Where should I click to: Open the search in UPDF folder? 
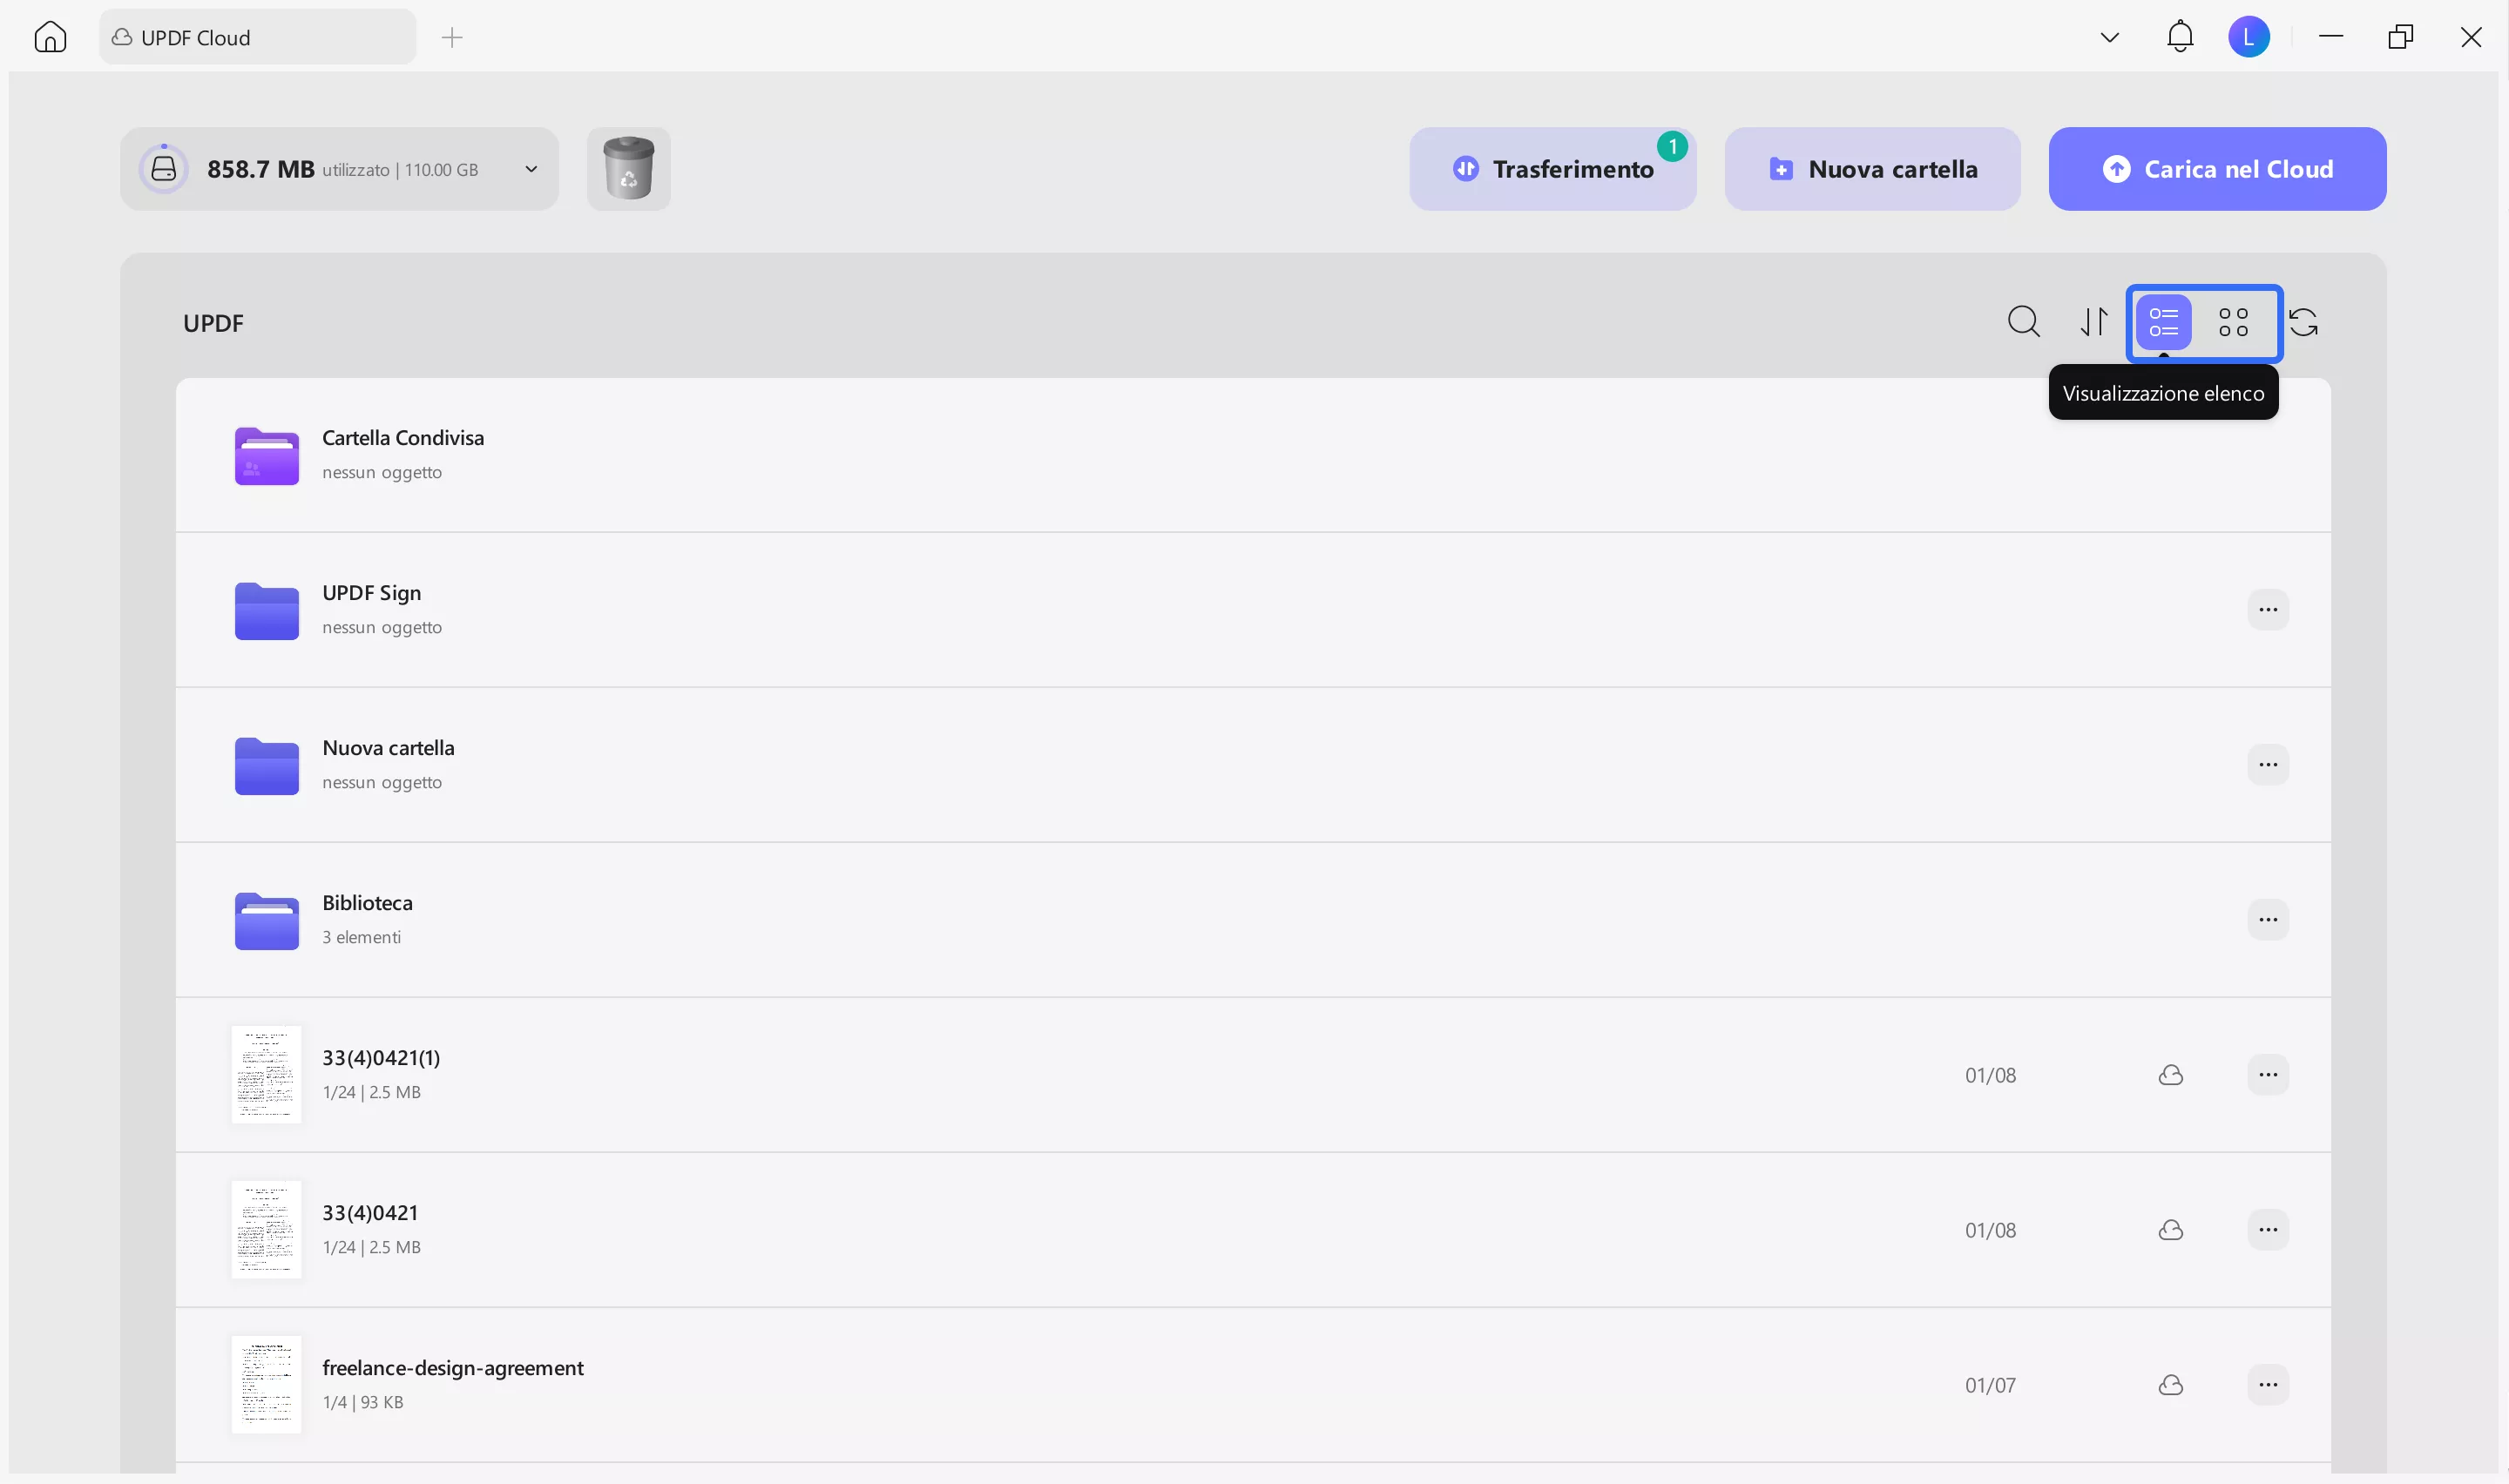point(2024,322)
